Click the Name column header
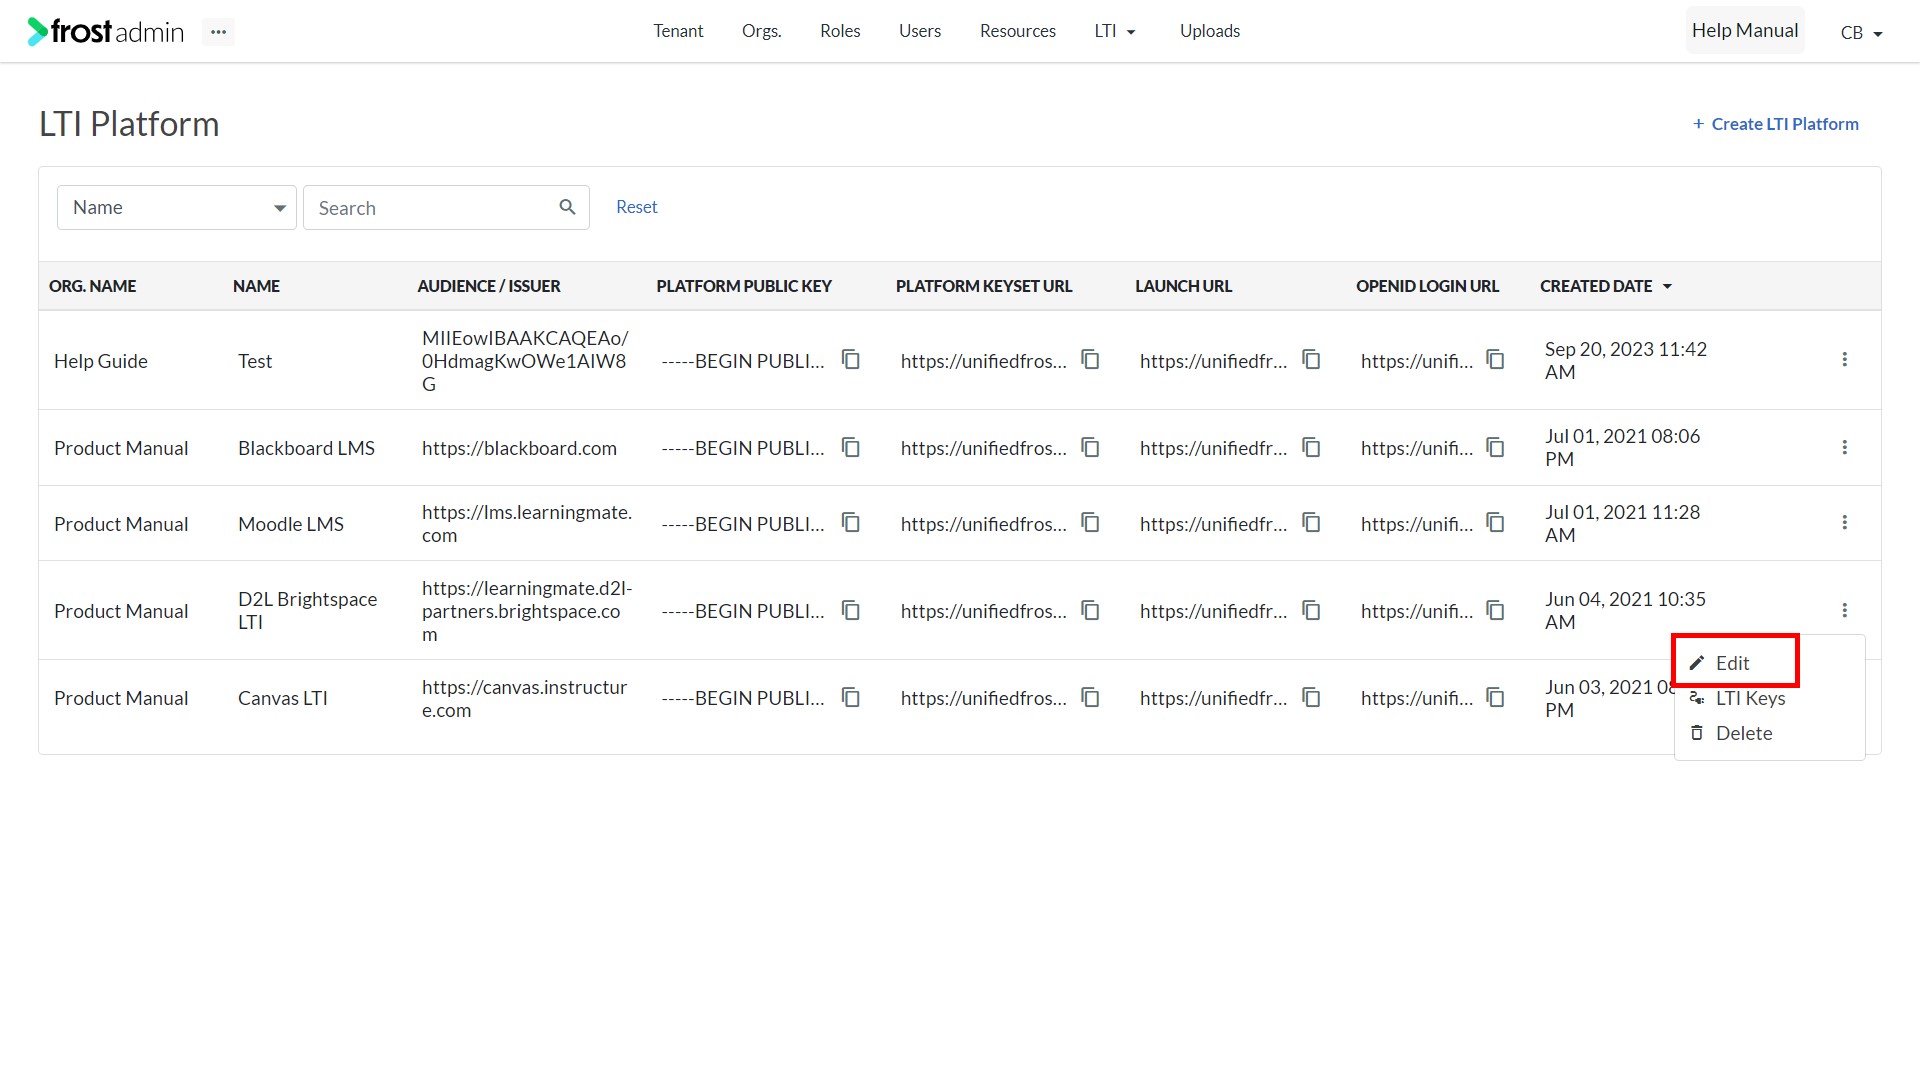 pos(256,286)
